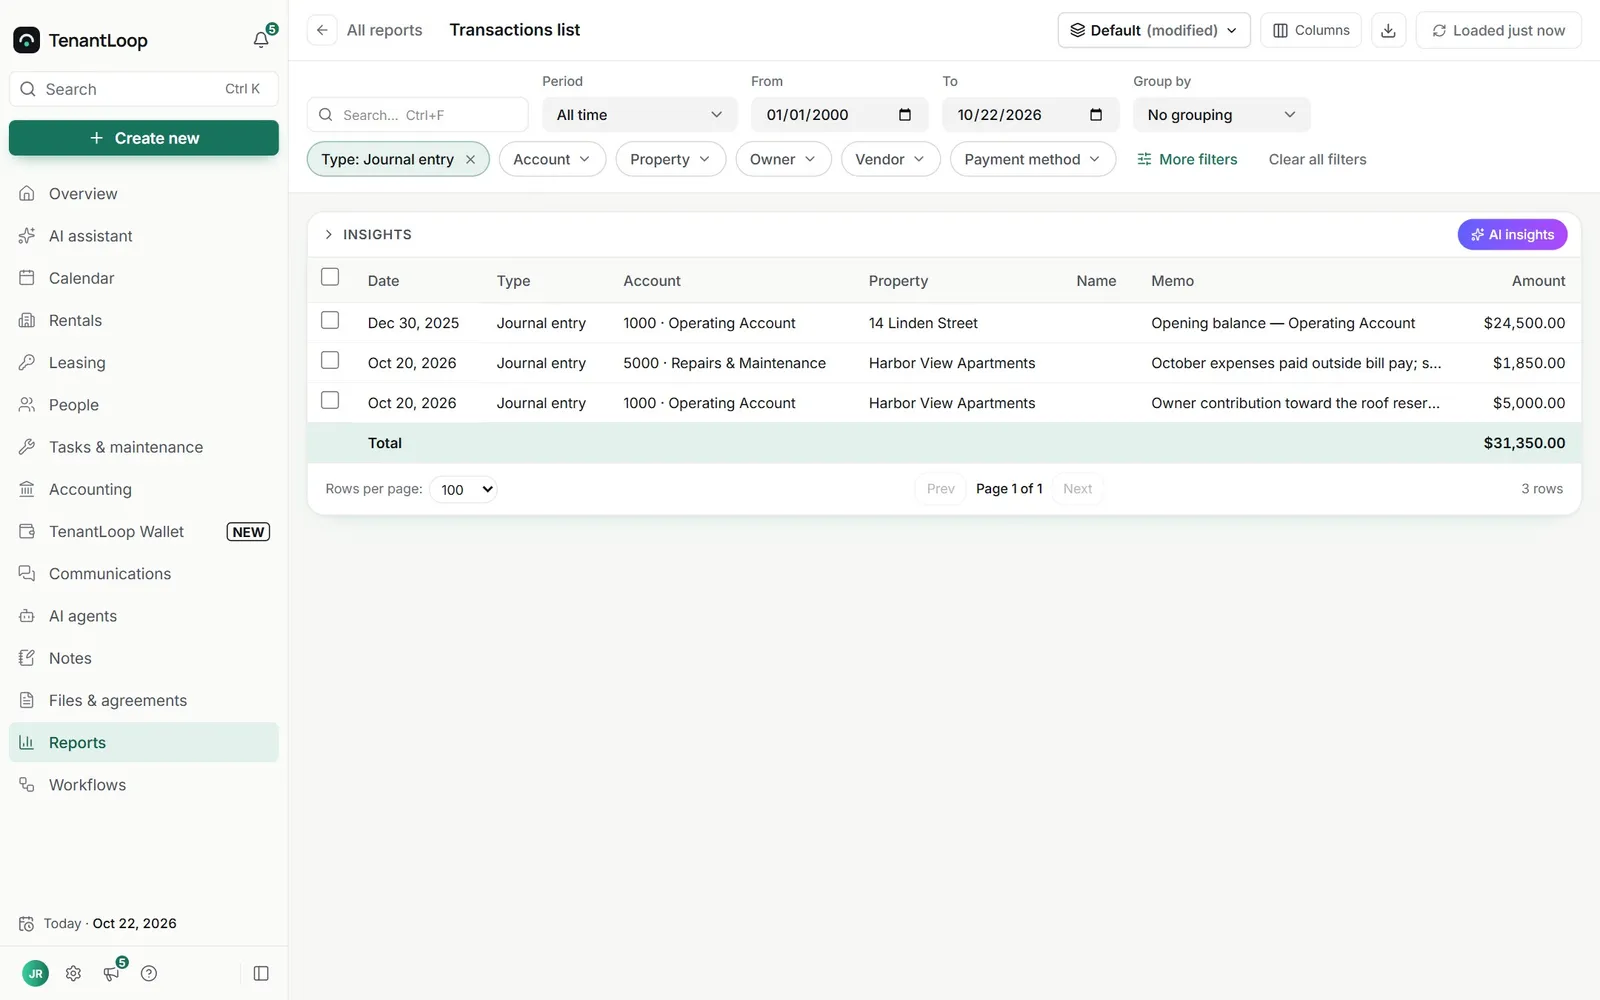1600x1000 pixels.
Task: Open AI assistant in the sidebar
Action: (144, 236)
